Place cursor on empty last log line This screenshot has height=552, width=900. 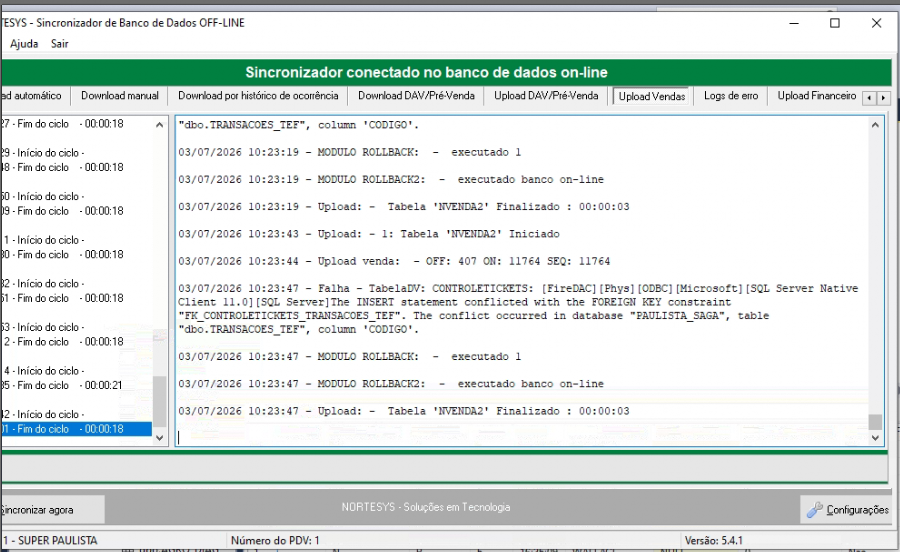[x=521, y=438]
